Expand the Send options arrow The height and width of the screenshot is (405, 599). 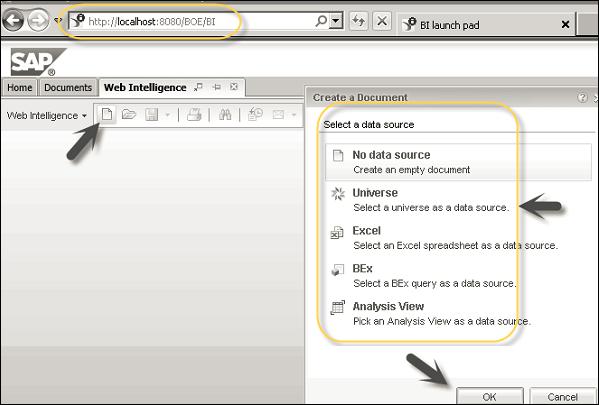294,115
